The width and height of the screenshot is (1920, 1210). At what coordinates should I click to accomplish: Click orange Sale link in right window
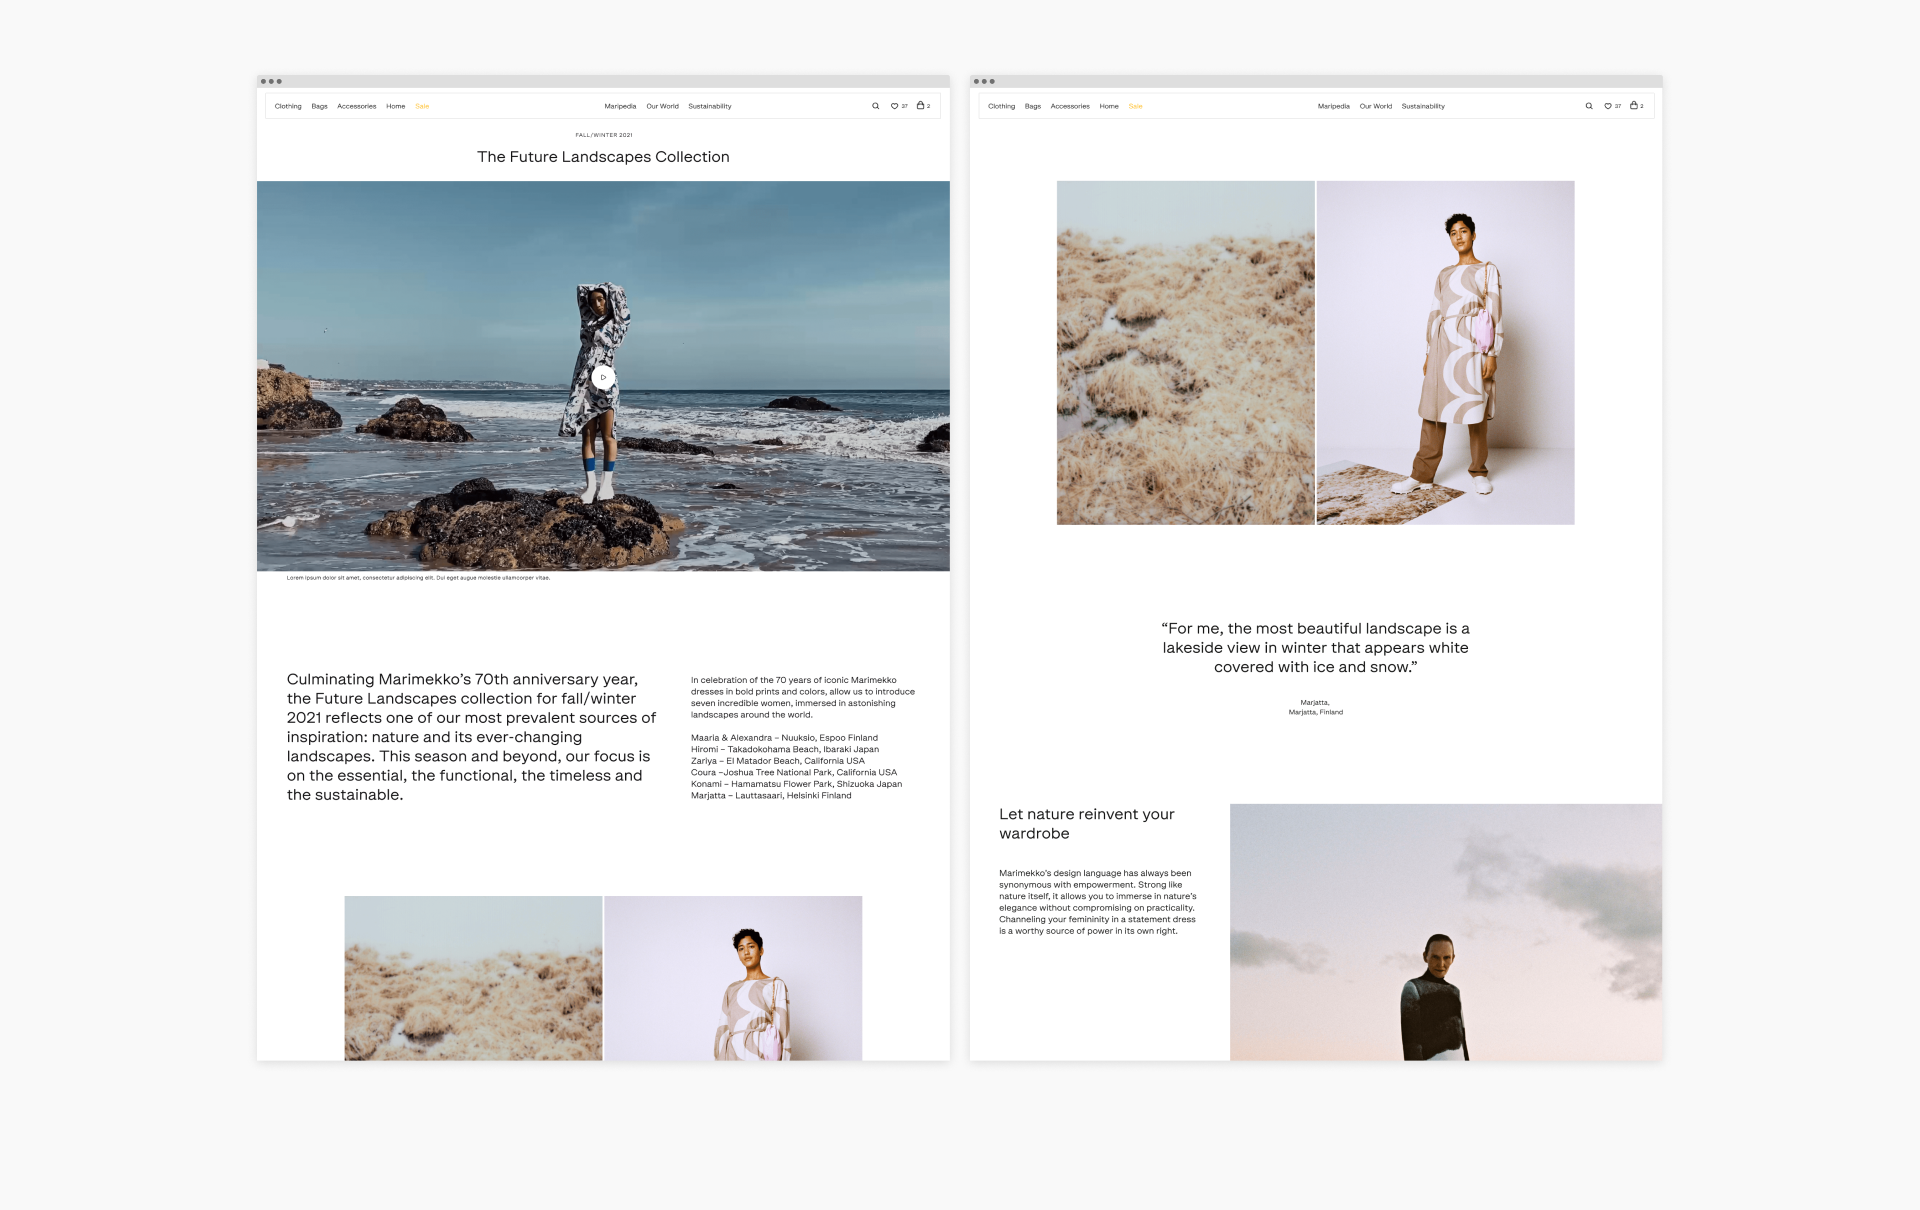click(x=1135, y=106)
